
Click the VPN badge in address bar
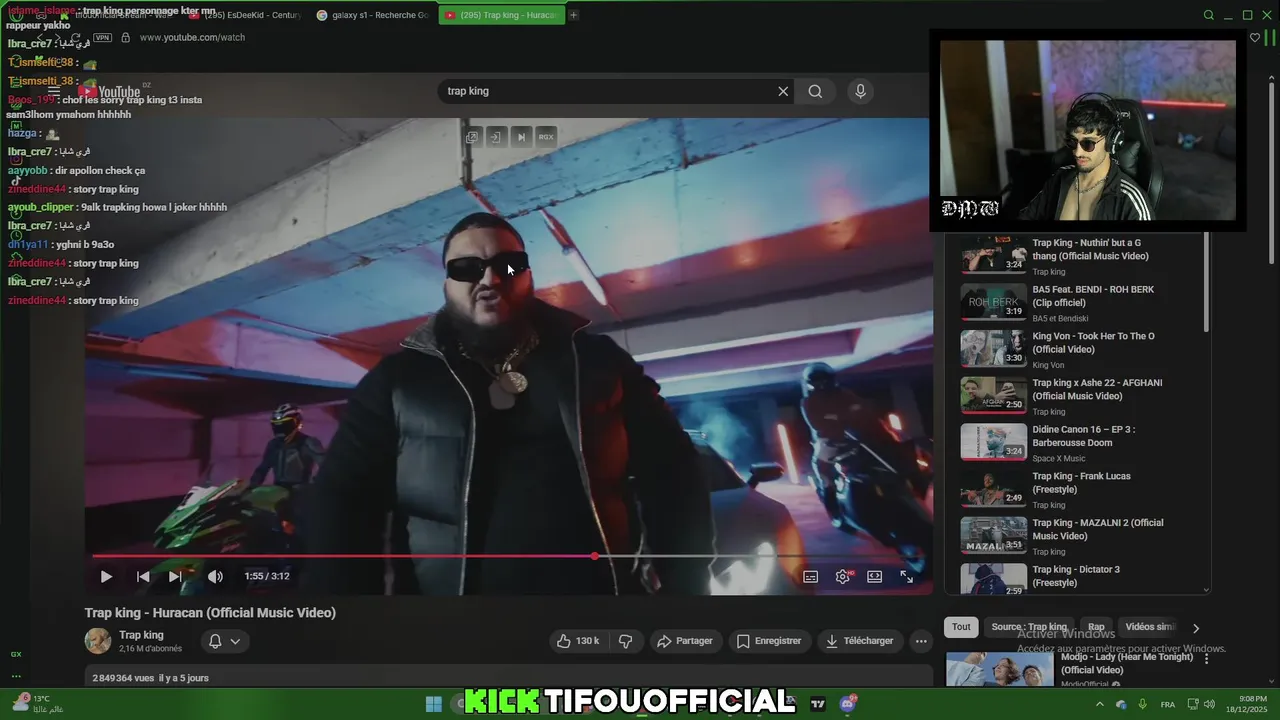pos(102,38)
